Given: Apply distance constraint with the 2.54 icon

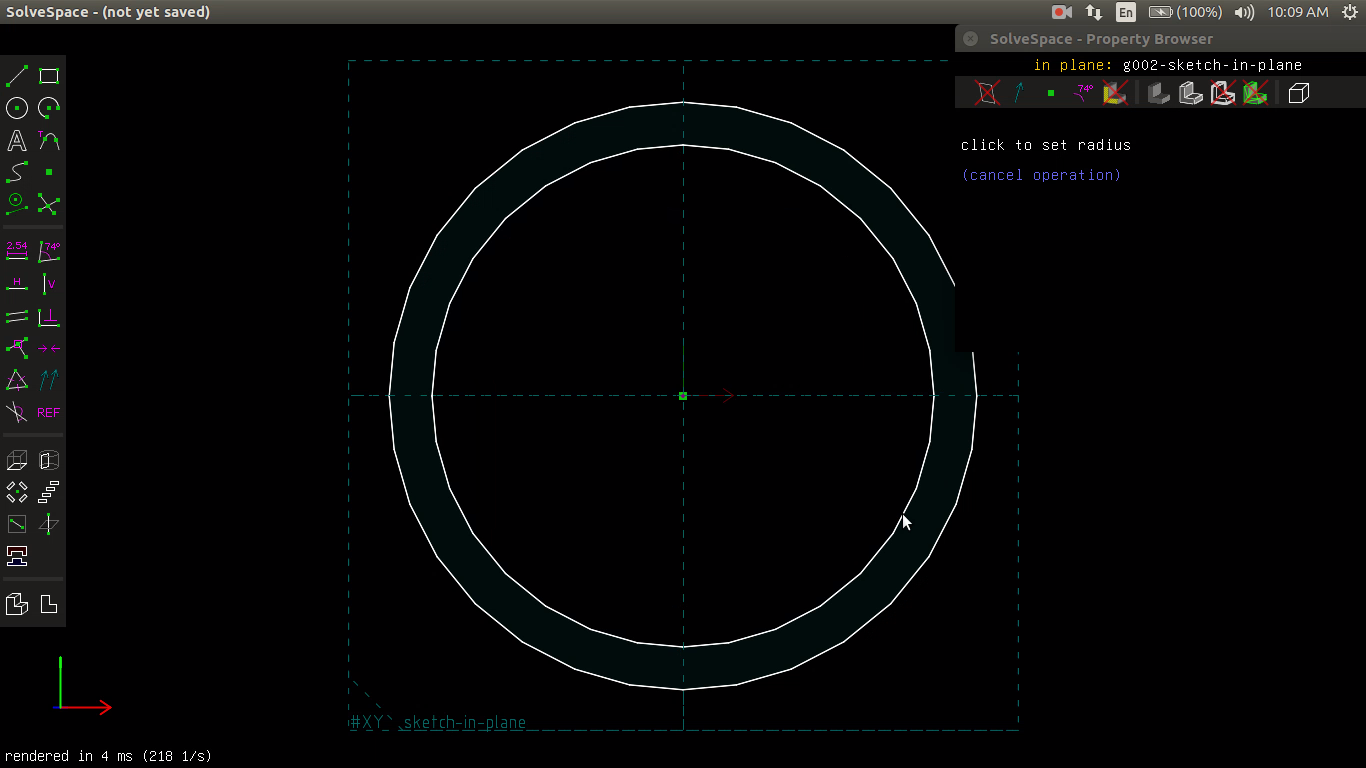Looking at the screenshot, I should pyautogui.click(x=17, y=251).
